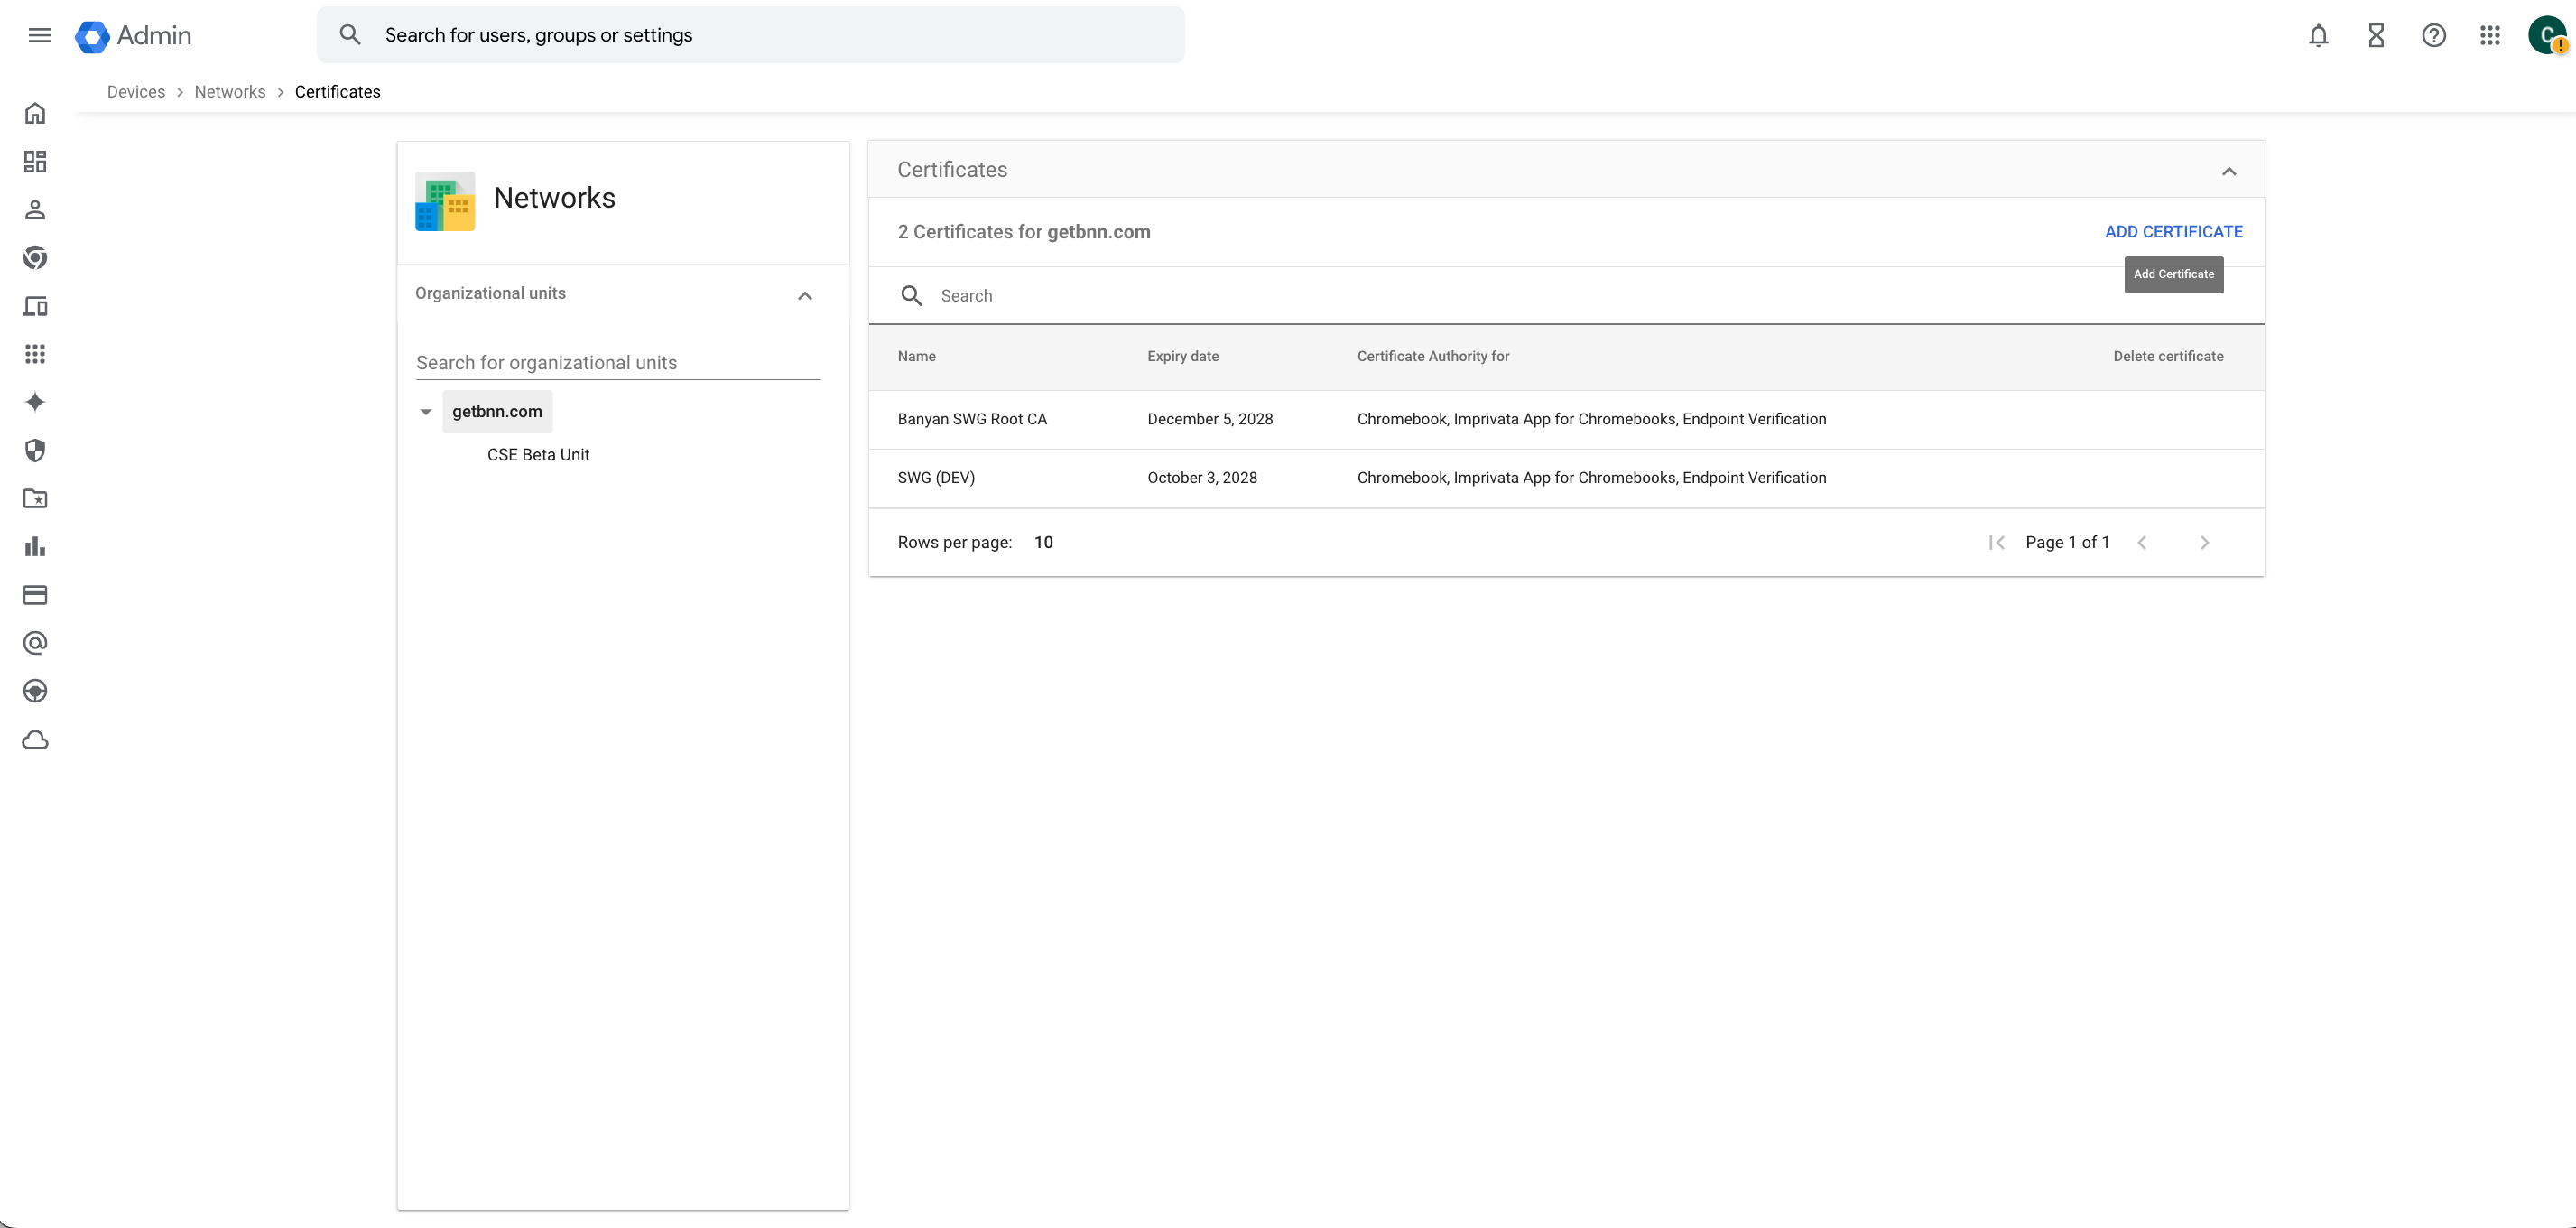This screenshot has width=2576, height=1228.
Task: Open the Help question mark icon
Action: pyautogui.click(x=2433, y=36)
